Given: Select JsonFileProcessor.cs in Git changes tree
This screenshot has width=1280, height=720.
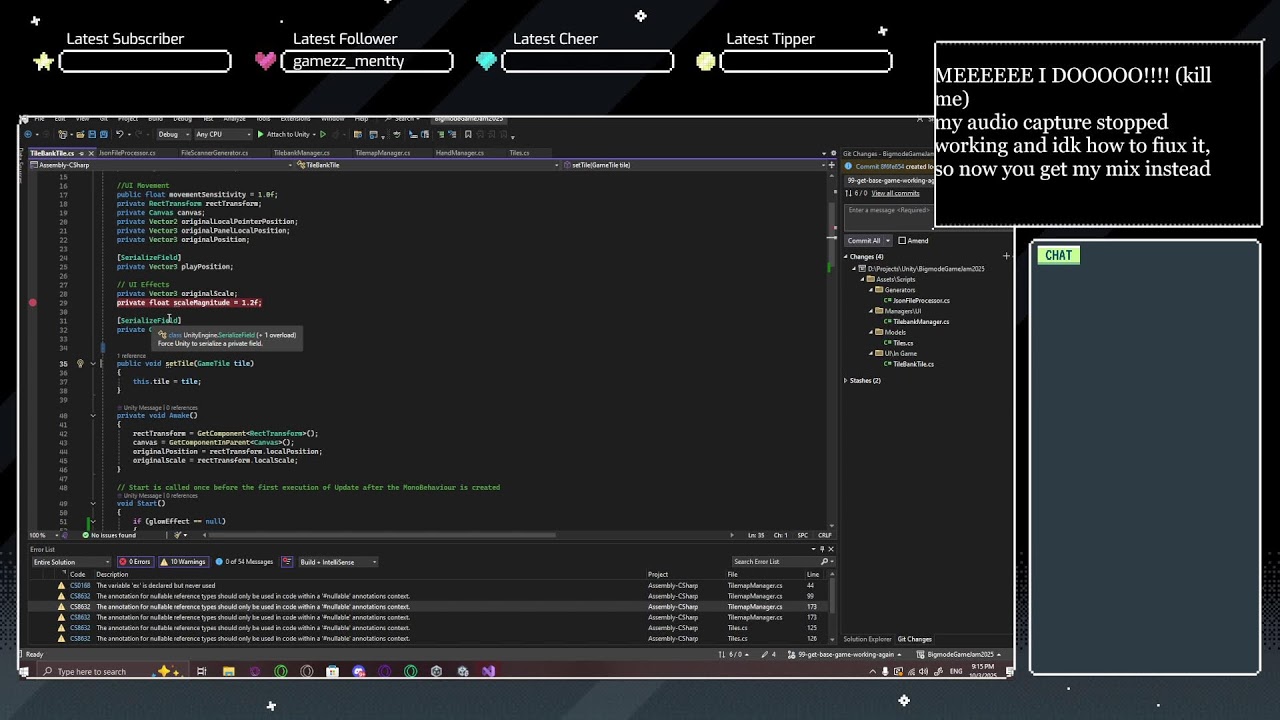Looking at the screenshot, I should click(921, 301).
